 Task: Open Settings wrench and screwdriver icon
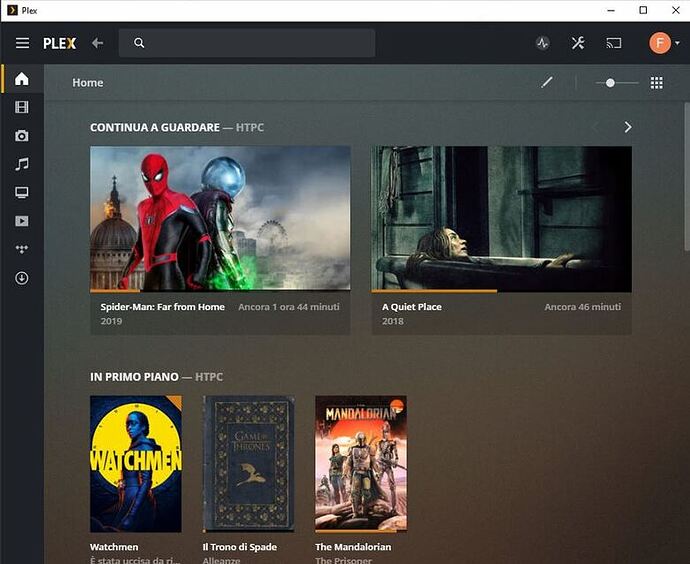click(578, 43)
